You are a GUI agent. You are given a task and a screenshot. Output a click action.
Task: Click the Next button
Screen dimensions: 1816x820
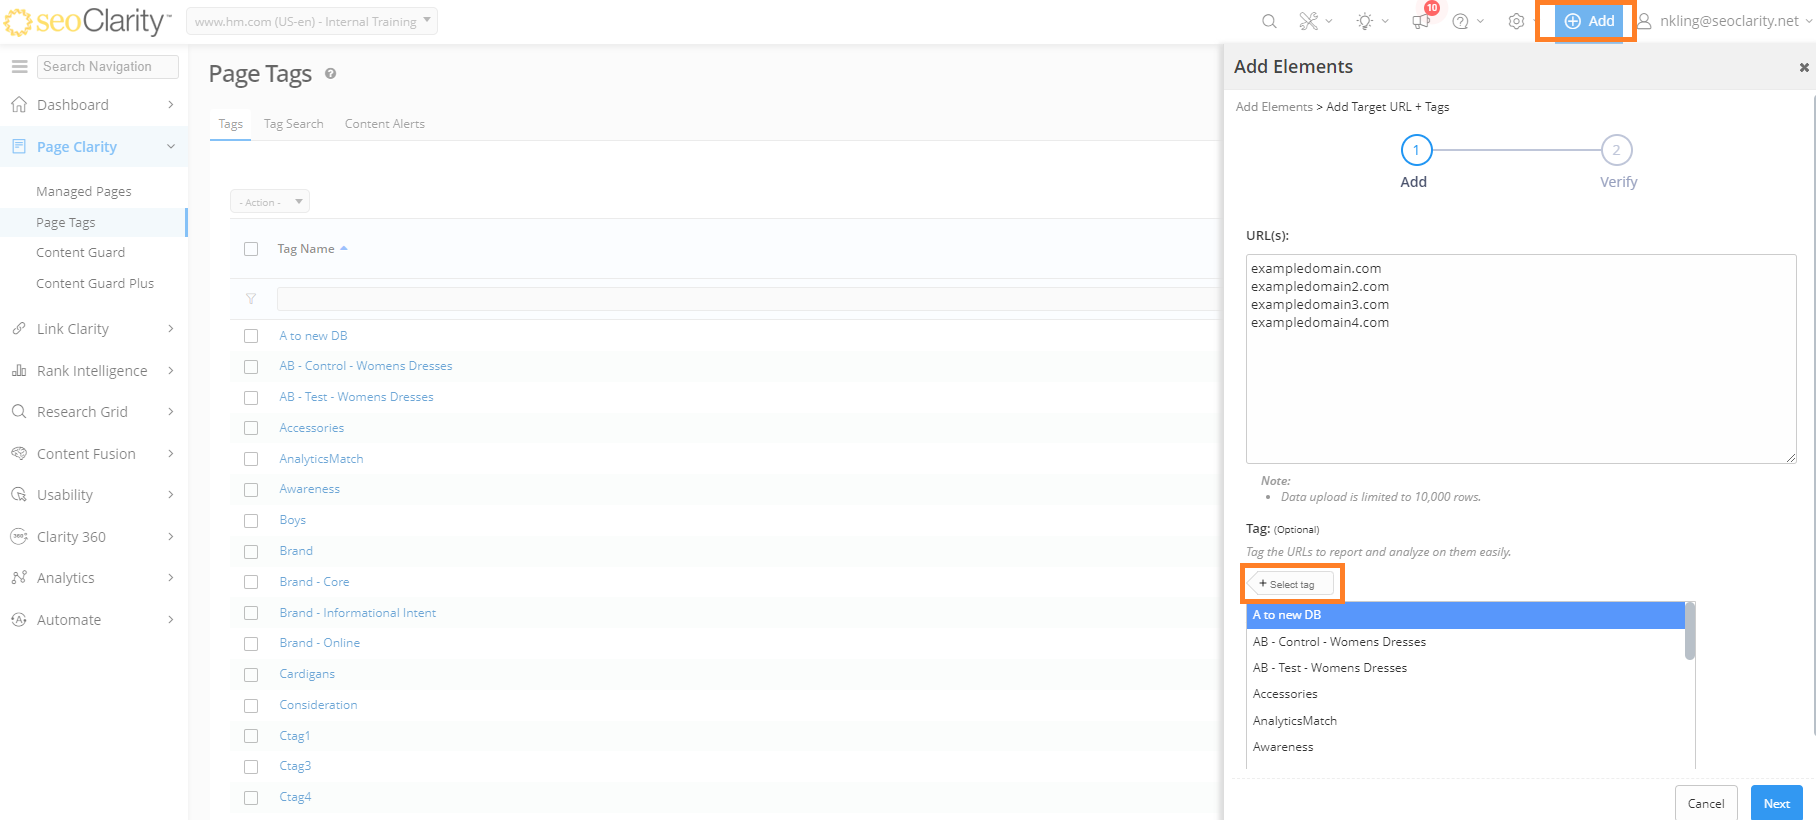(1776, 803)
